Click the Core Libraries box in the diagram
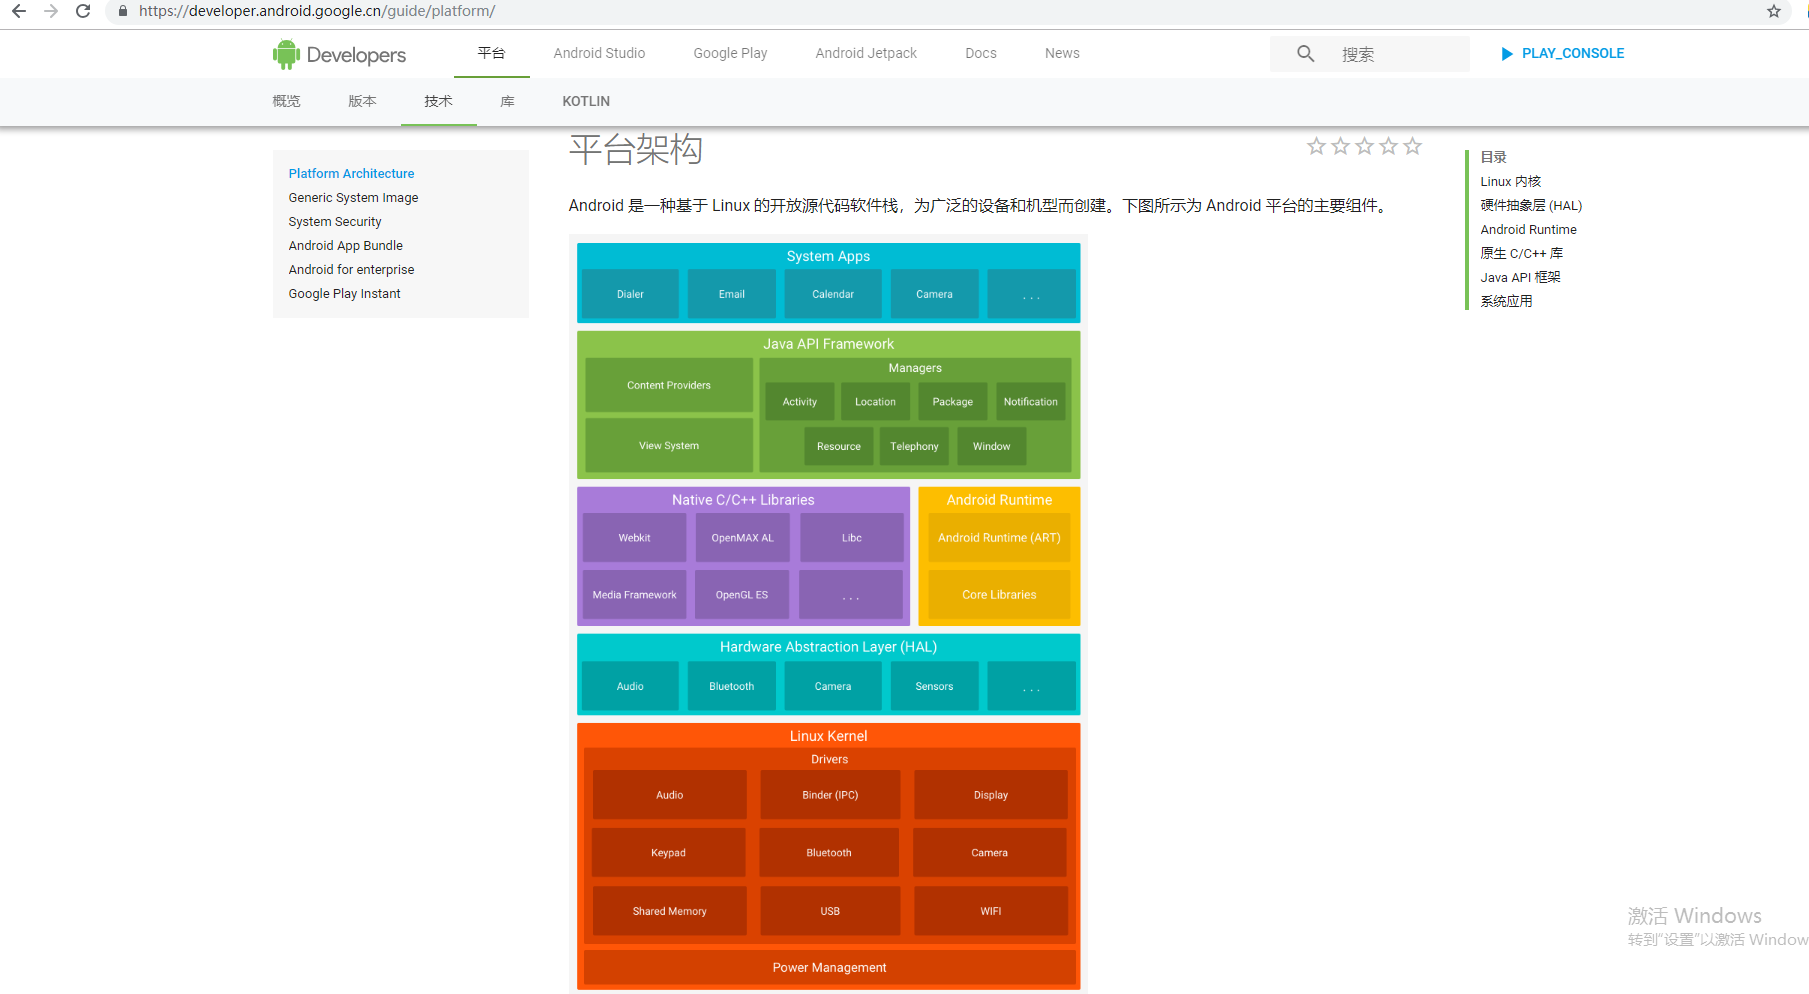 [998, 594]
